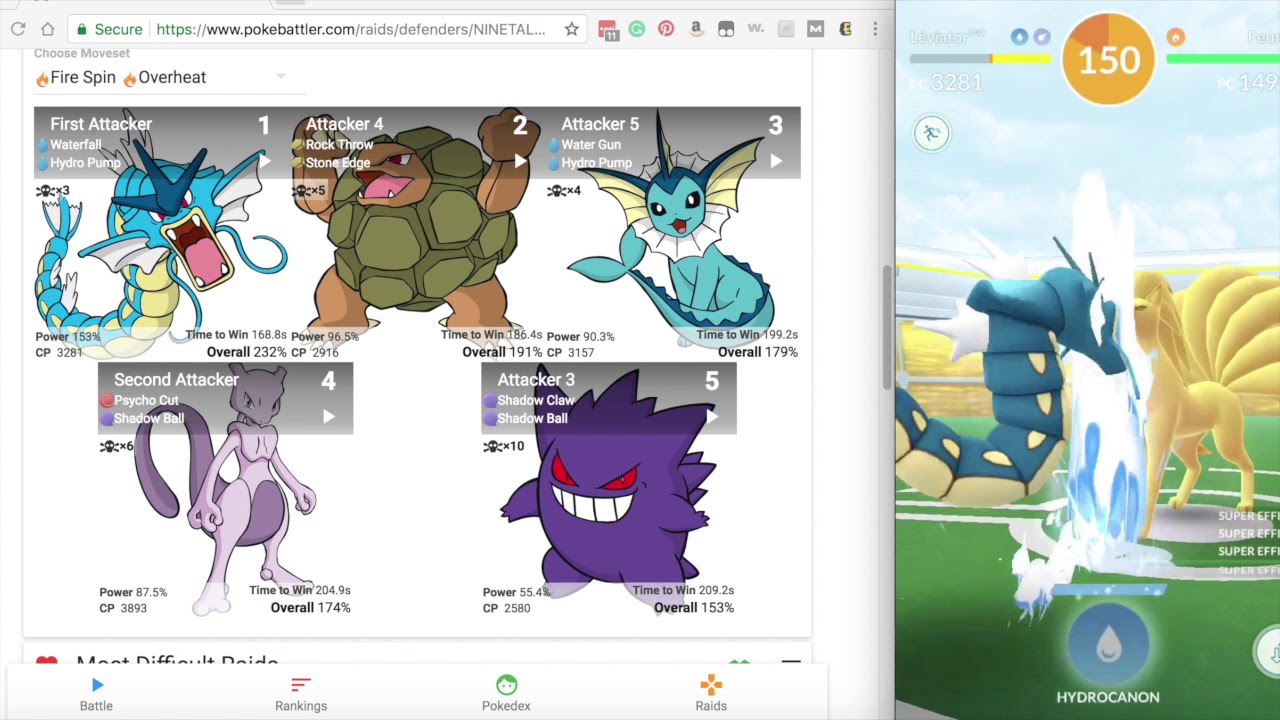
Task: Tap the orange fire-type icon of the opponent
Action: pyautogui.click(x=1175, y=37)
